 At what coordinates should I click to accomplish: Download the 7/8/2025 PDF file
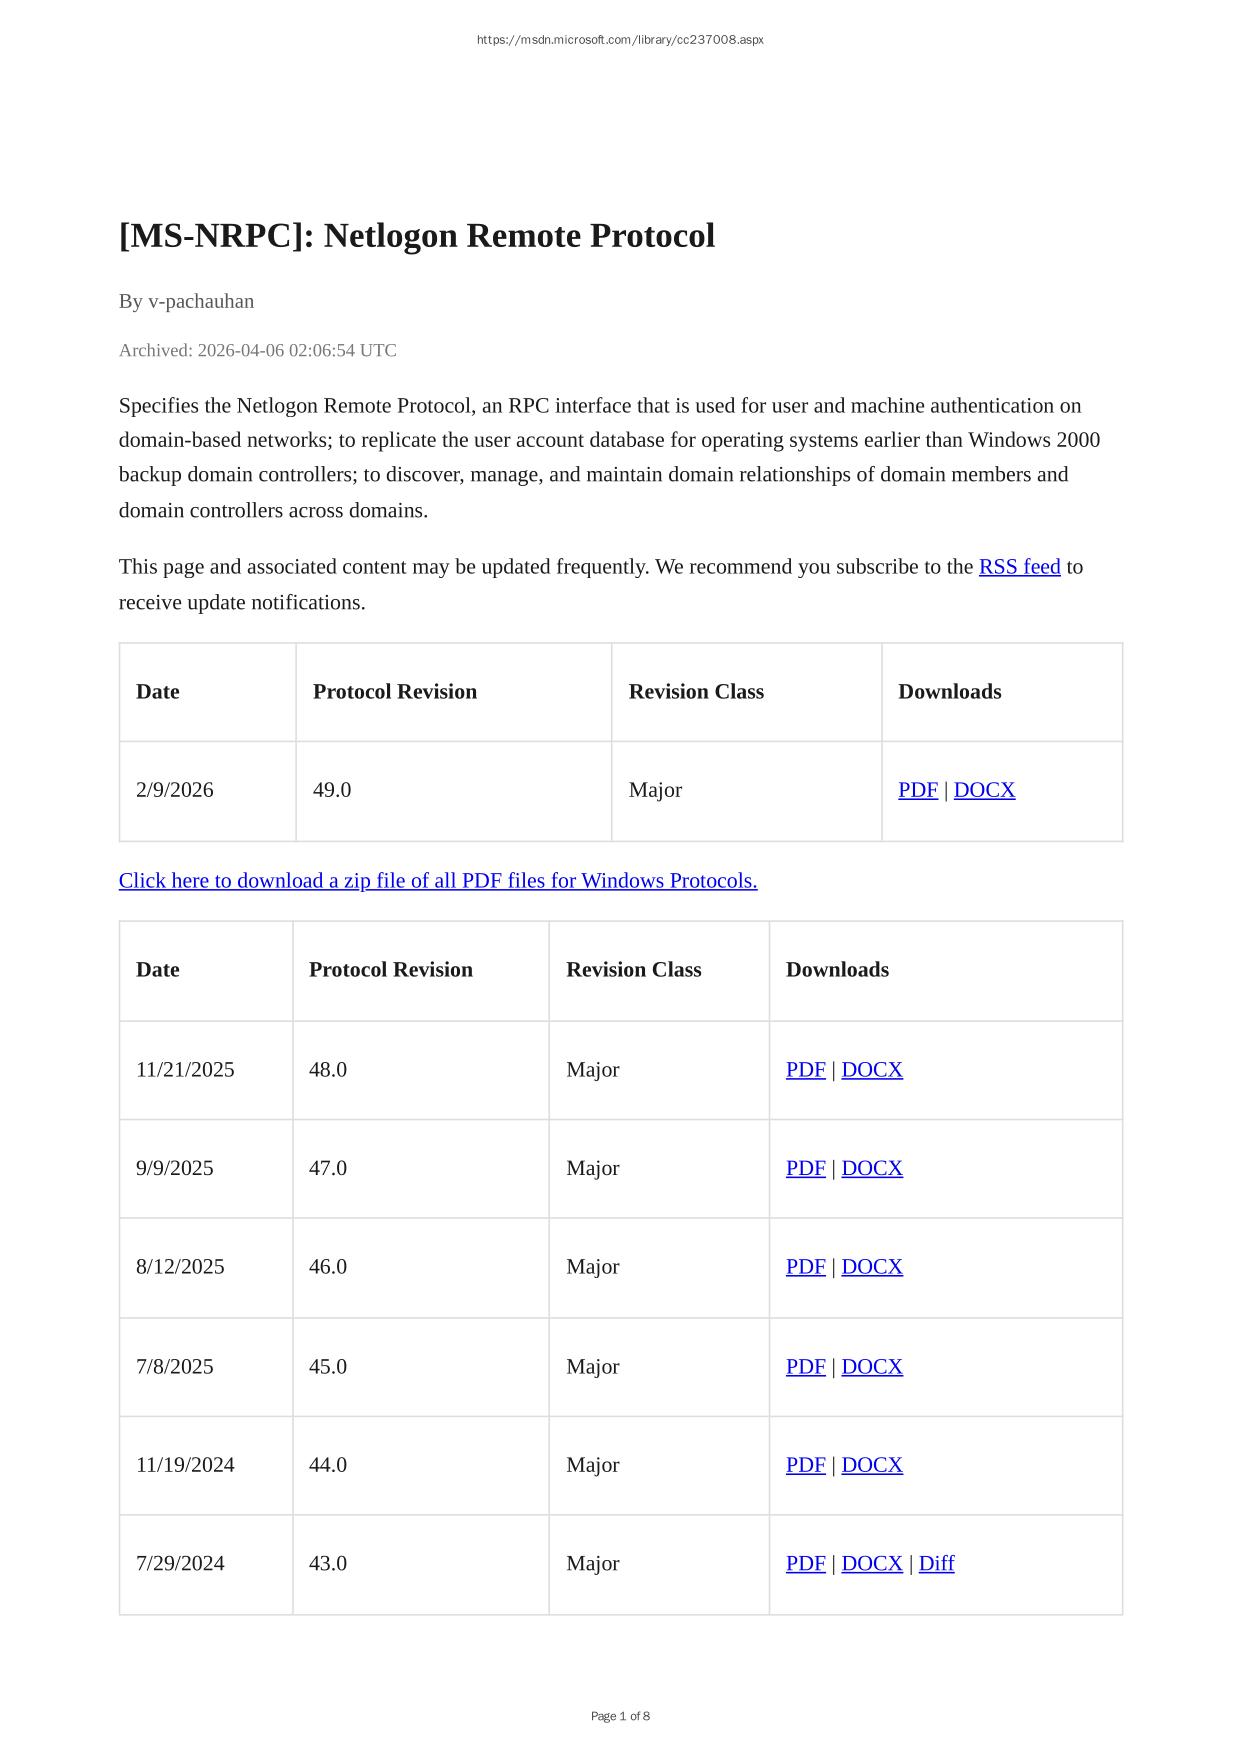[805, 1367]
